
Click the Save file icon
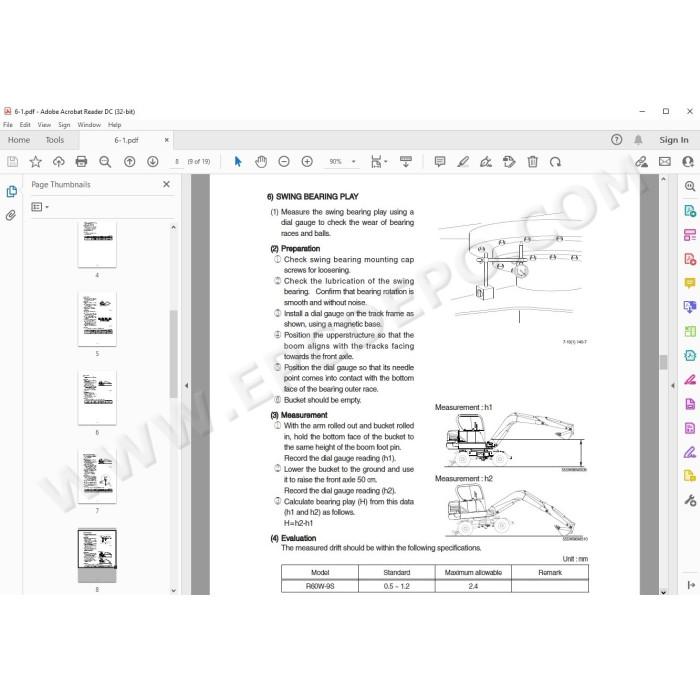click(12, 162)
